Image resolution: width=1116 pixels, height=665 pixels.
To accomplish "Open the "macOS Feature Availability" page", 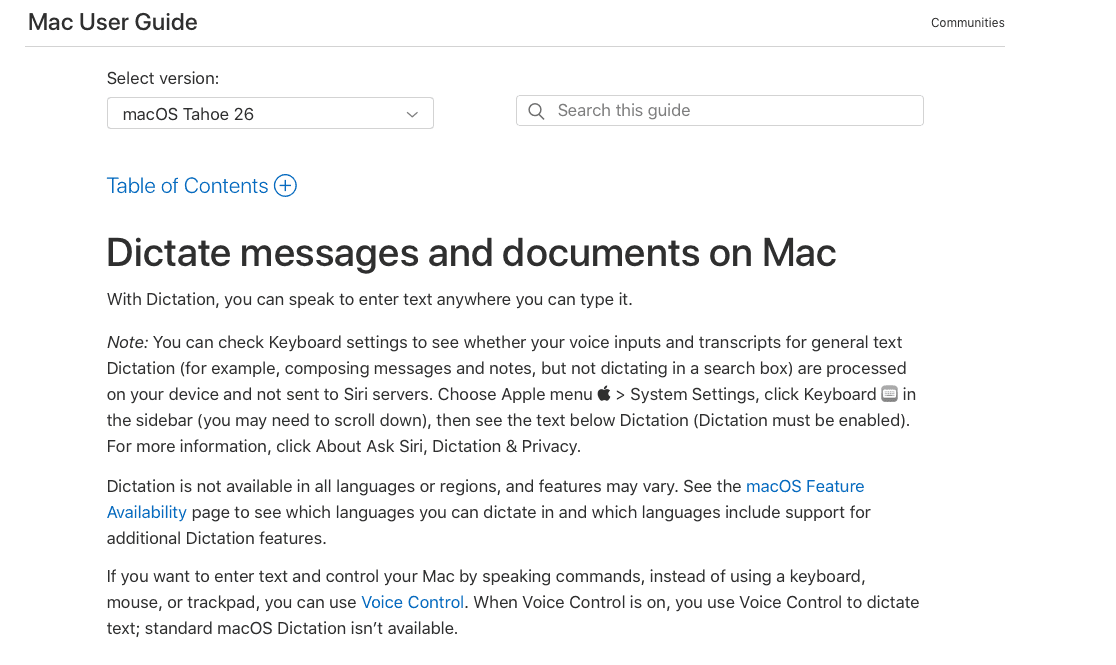I will 805,486.
